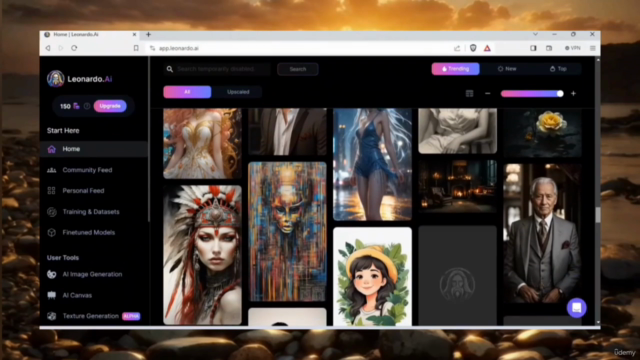Image resolution: width=640 pixels, height=360 pixels.
Task: Open Training & Datasets page
Action: pyautogui.click(x=91, y=211)
